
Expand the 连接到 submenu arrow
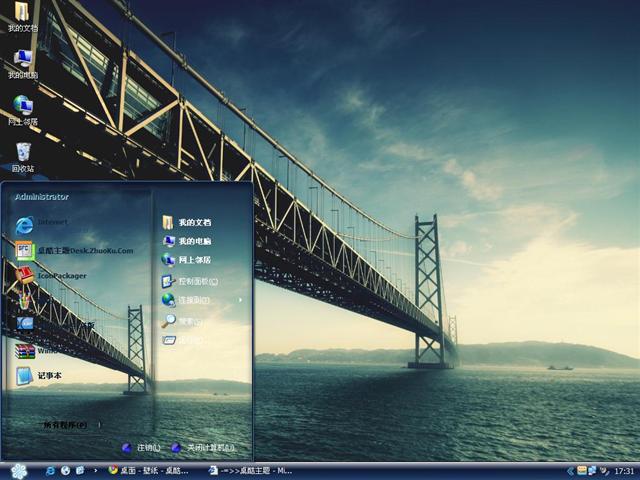(240, 300)
